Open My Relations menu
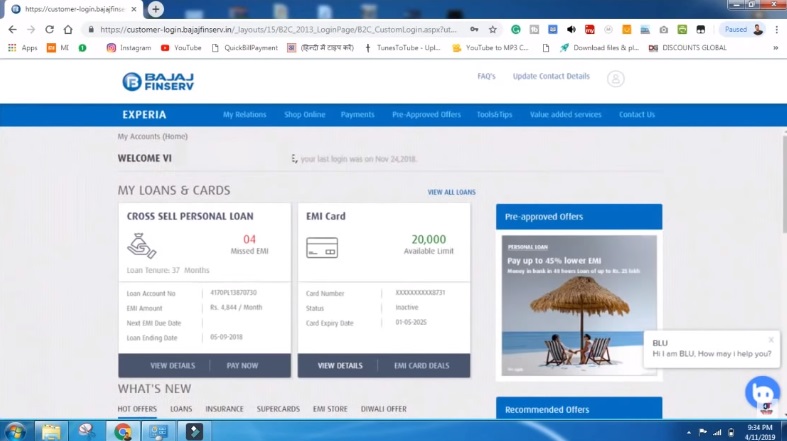The image size is (787, 441). point(244,114)
